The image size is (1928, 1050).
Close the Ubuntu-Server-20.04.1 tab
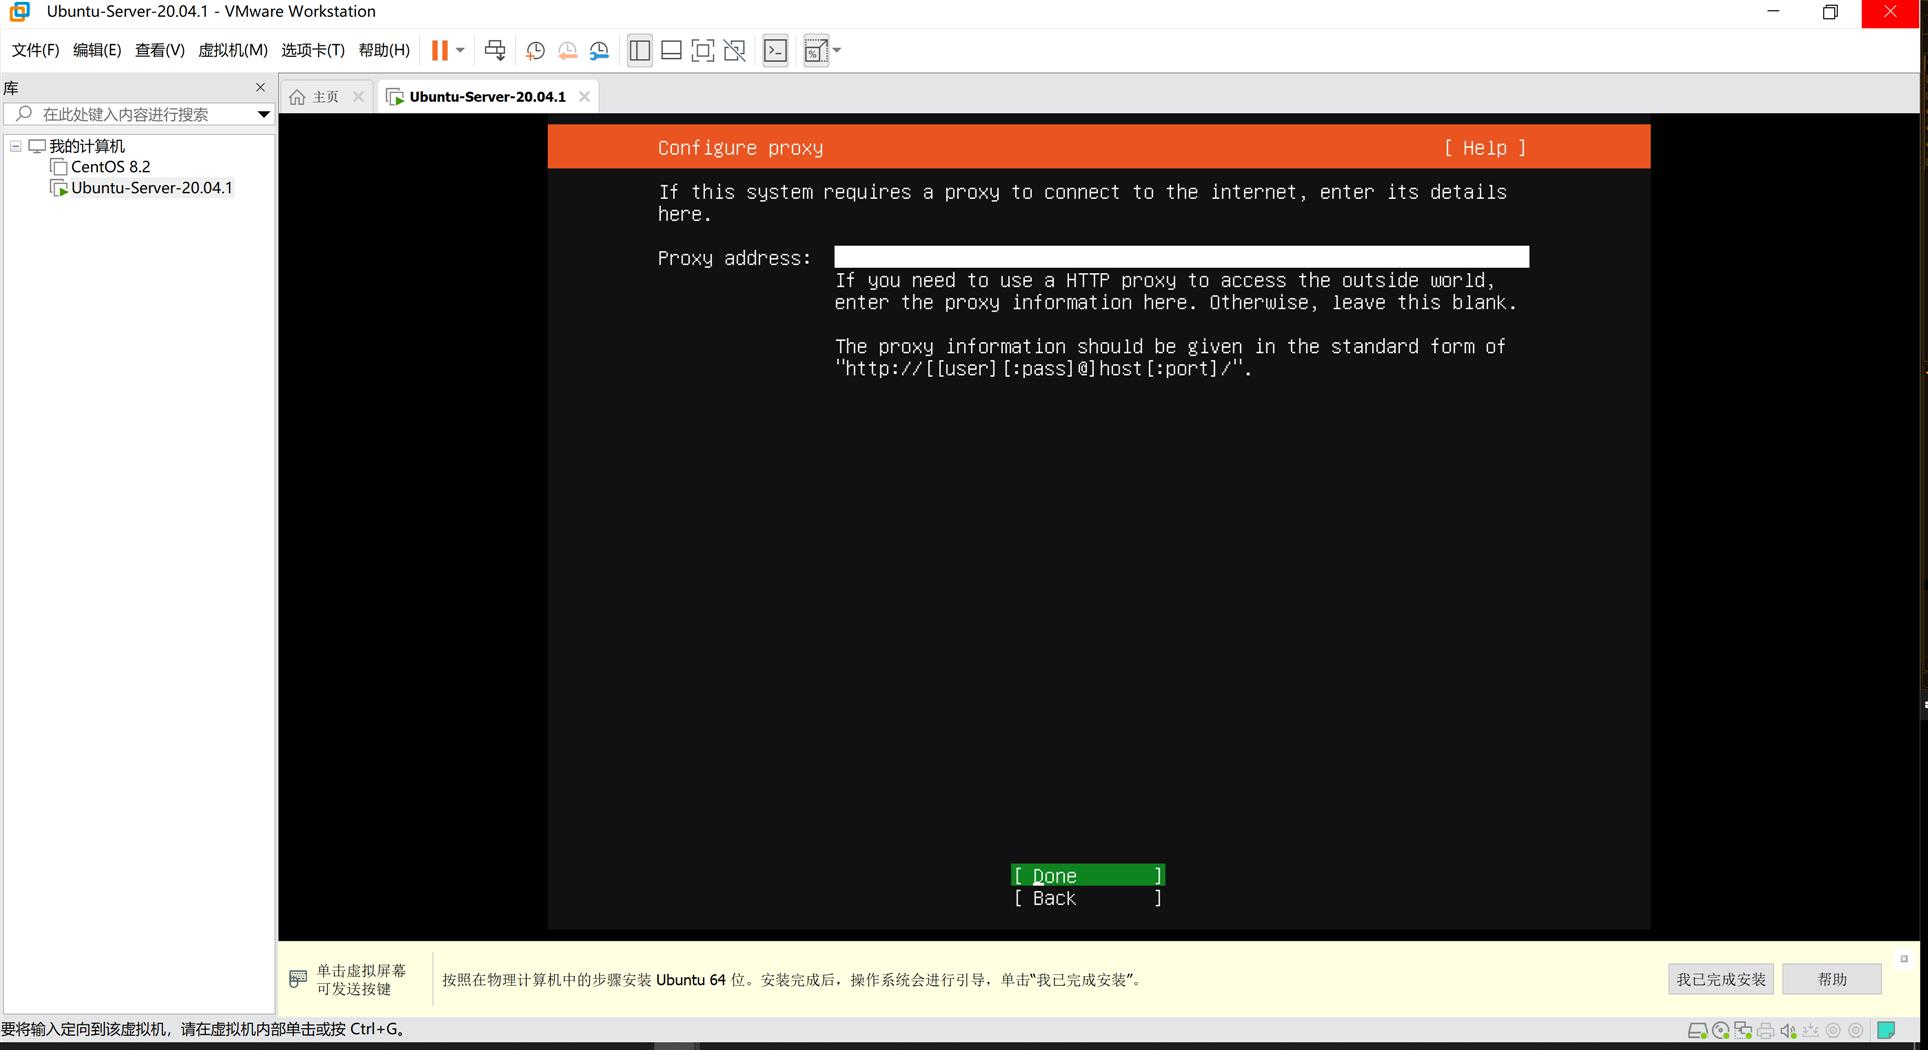tap(584, 97)
